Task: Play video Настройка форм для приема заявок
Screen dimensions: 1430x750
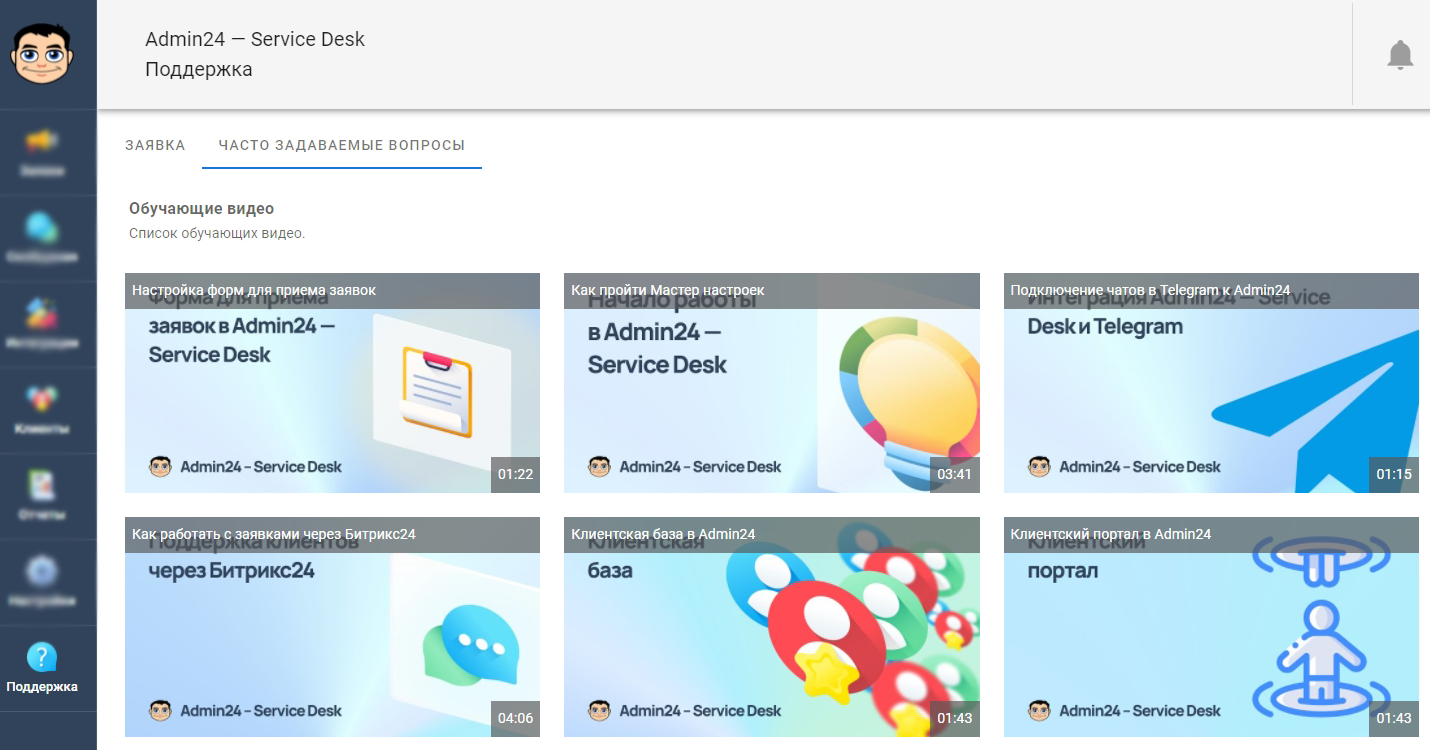Action: (332, 383)
